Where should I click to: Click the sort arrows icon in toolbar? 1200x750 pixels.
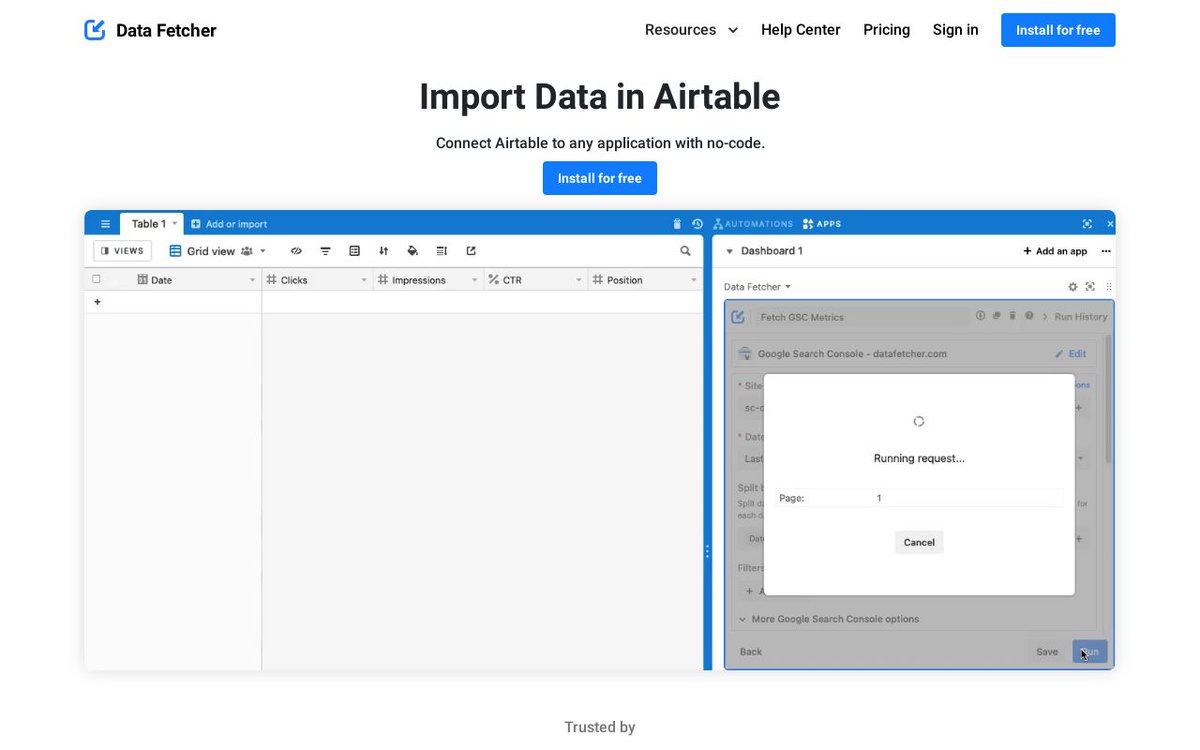(x=383, y=251)
